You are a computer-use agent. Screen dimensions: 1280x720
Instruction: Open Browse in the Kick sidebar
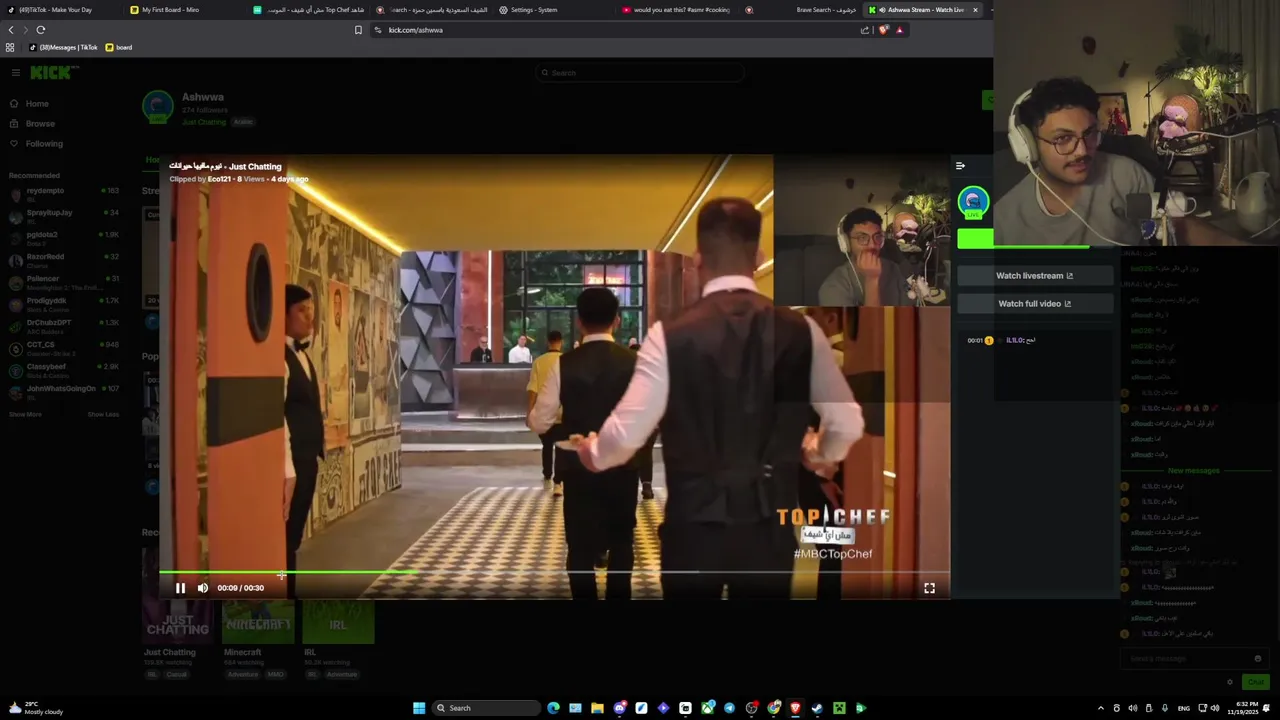(x=40, y=124)
